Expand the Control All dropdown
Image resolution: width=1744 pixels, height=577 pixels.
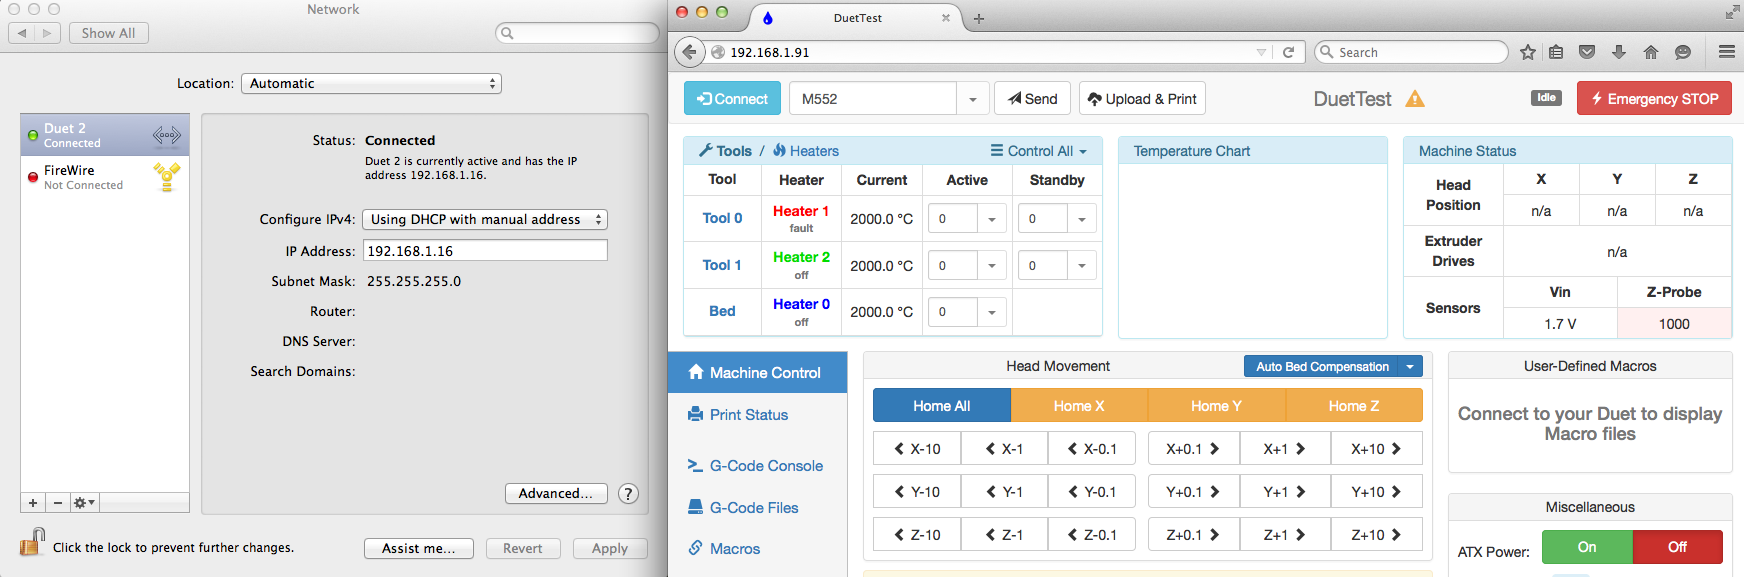tap(1039, 151)
